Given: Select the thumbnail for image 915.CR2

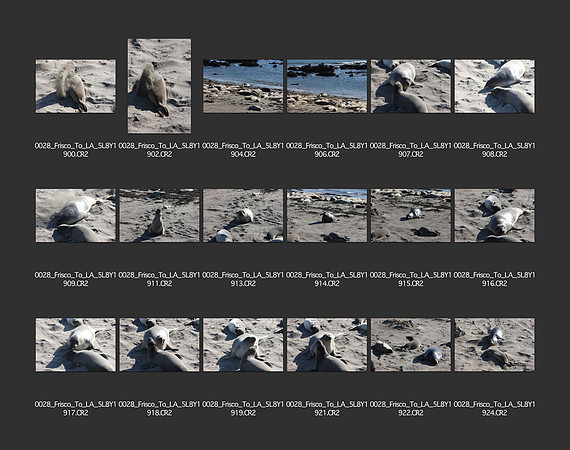Looking at the screenshot, I should pyautogui.click(x=411, y=215).
